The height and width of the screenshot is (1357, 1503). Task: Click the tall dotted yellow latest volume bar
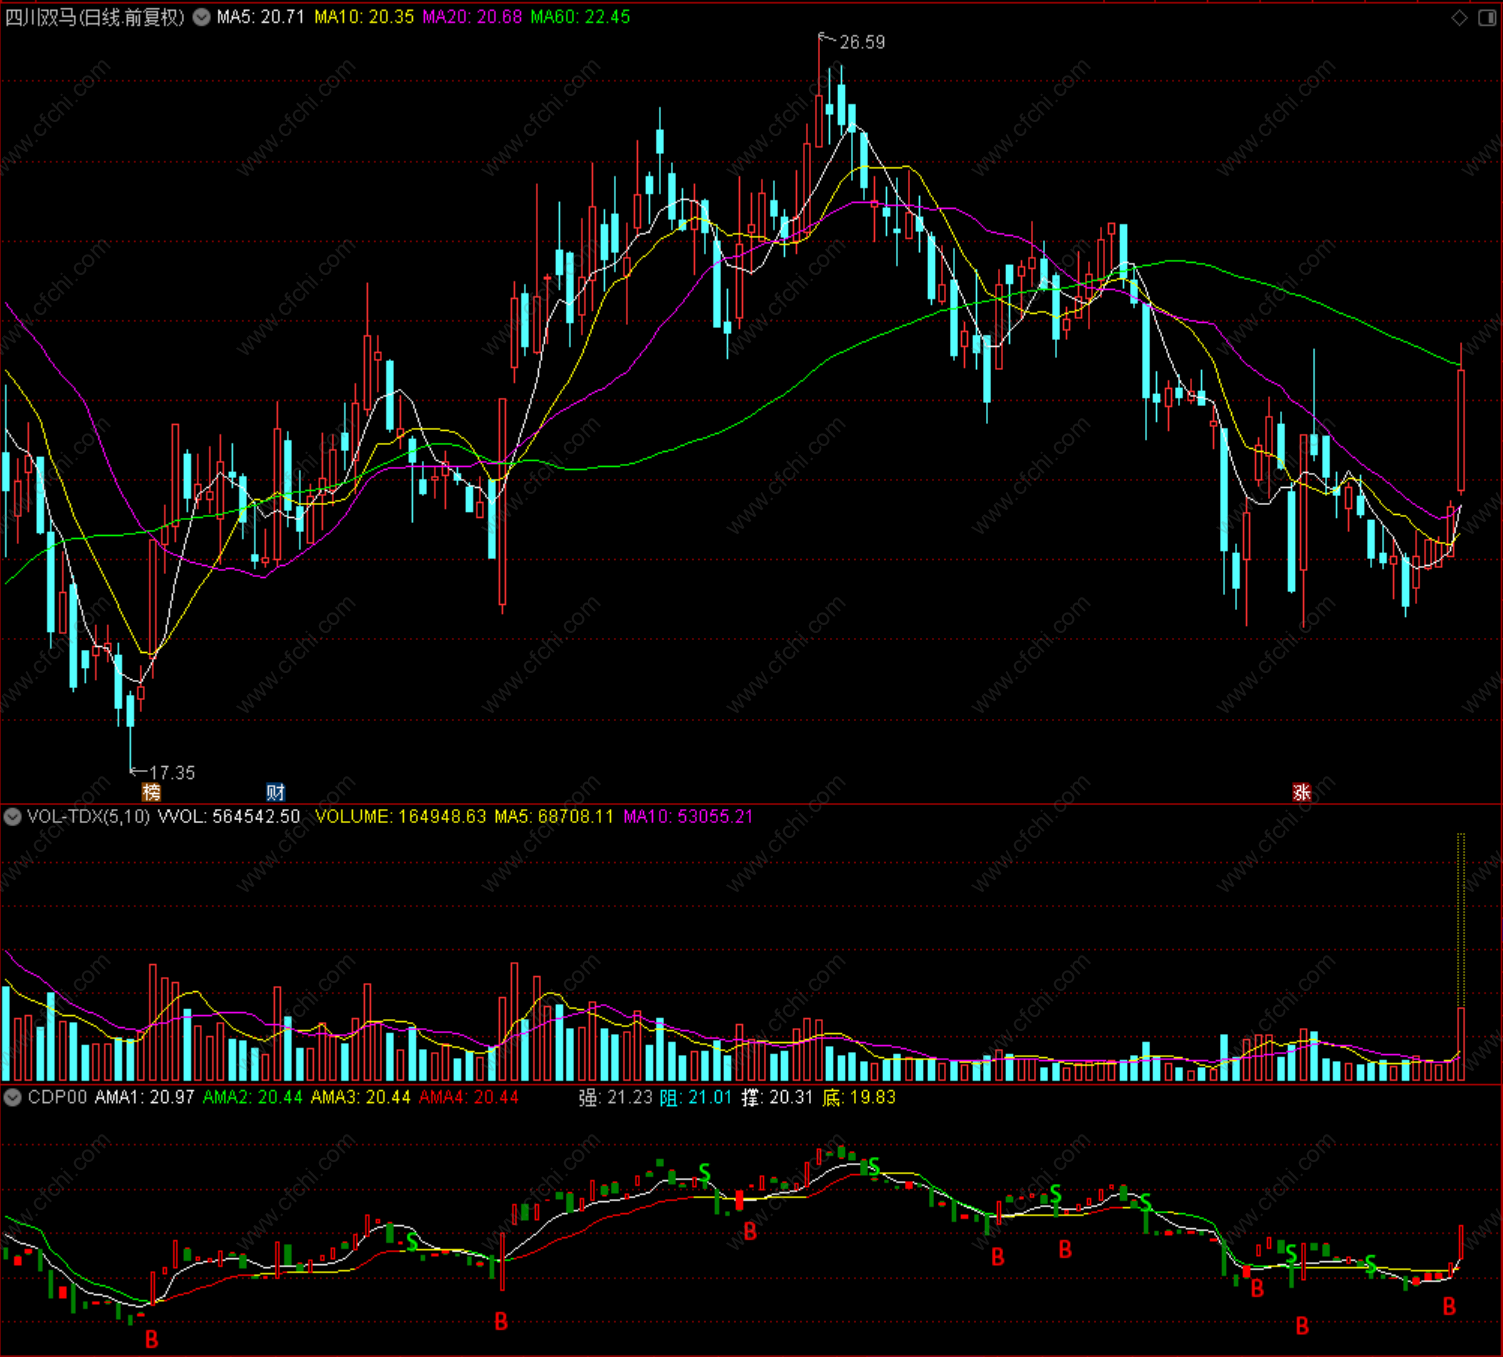tap(1461, 921)
